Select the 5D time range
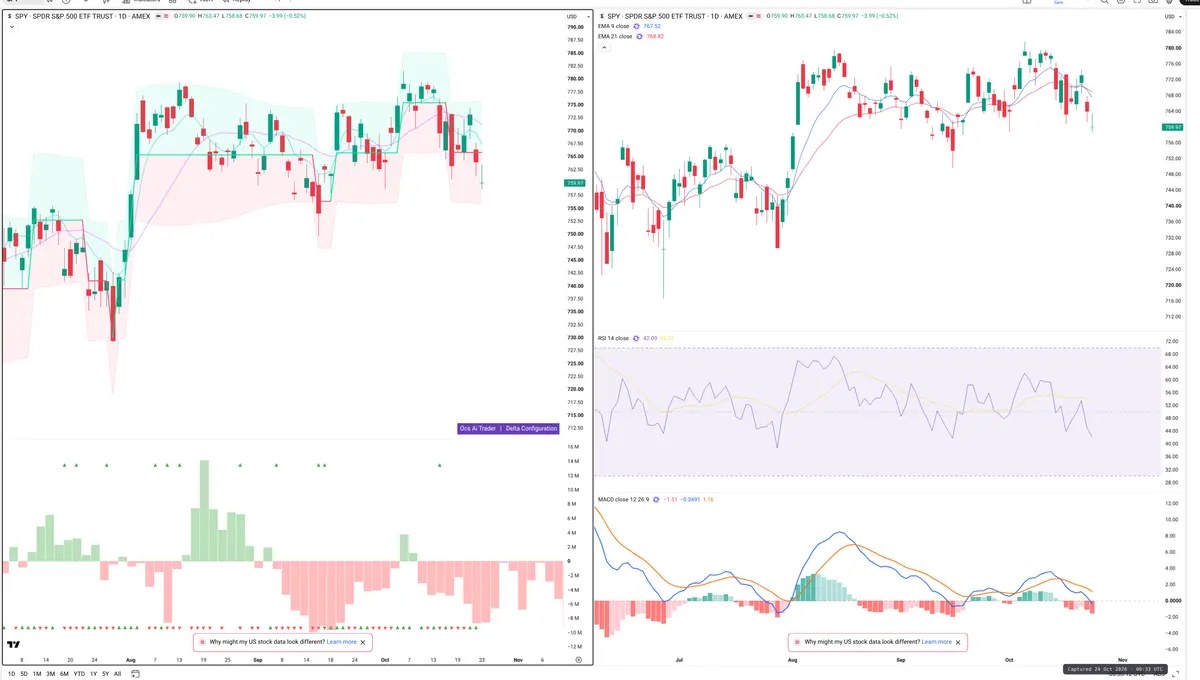This screenshot has width=1200, height=680. pyautogui.click(x=24, y=674)
